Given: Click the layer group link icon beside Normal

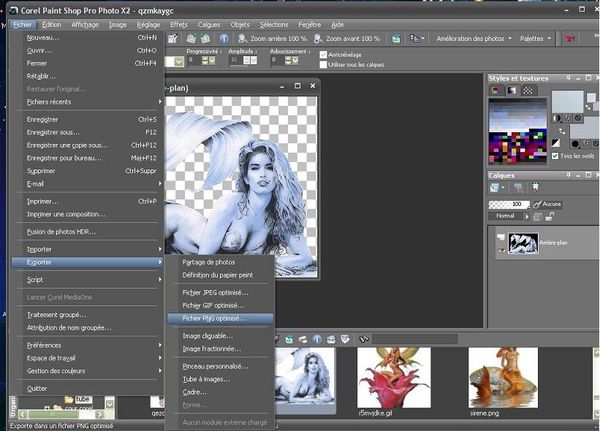Looking at the screenshot, I should pos(537,217).
